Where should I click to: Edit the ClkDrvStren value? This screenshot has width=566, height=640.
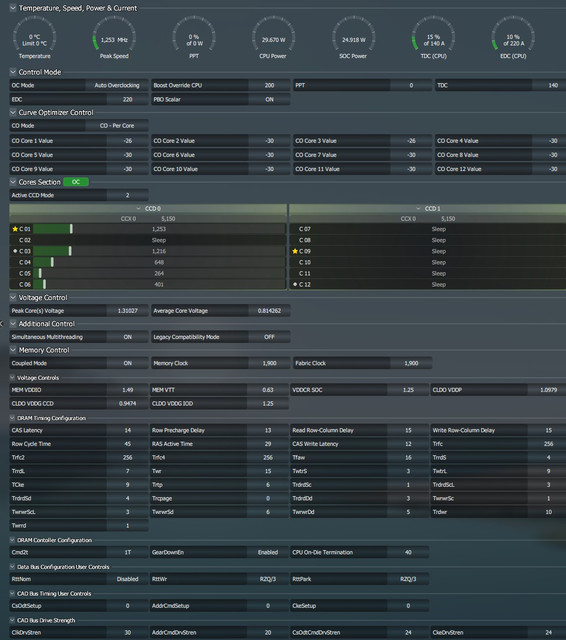coord(128,632)
